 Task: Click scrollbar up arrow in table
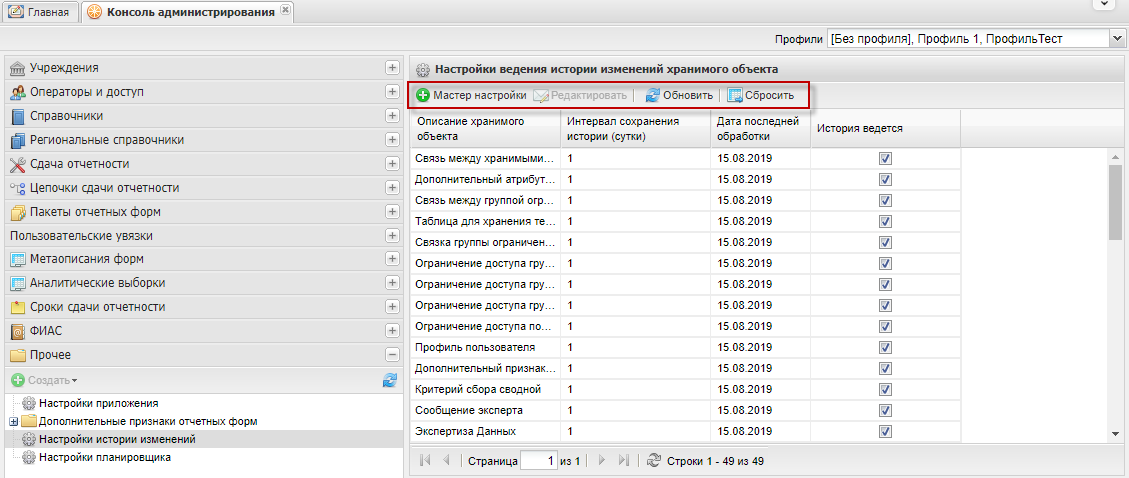pyautogui.click(x=1115, y=156)
